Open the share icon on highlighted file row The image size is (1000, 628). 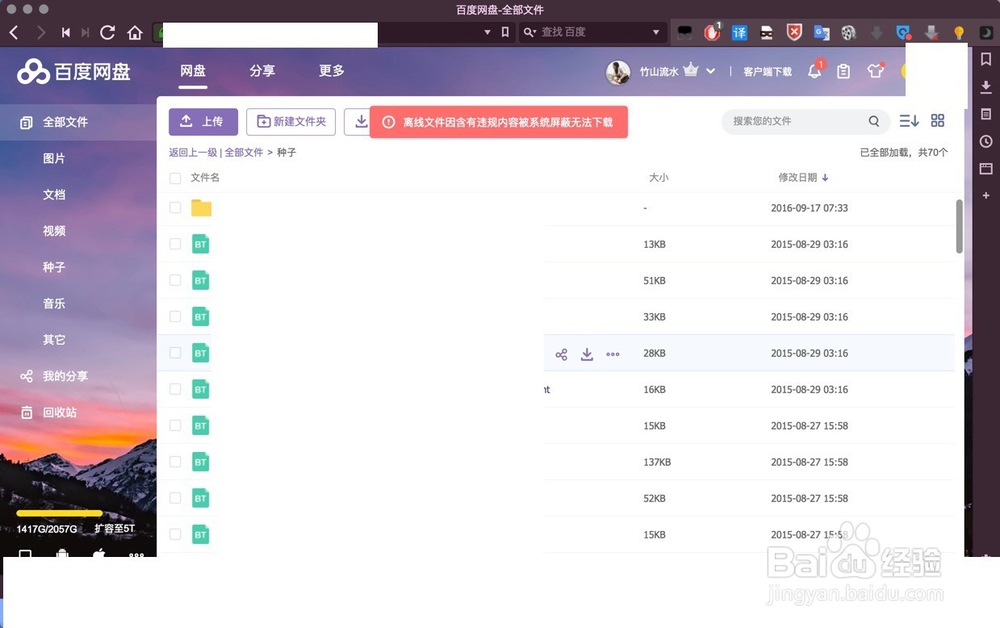pyautogui.click(x=561, y=353)
